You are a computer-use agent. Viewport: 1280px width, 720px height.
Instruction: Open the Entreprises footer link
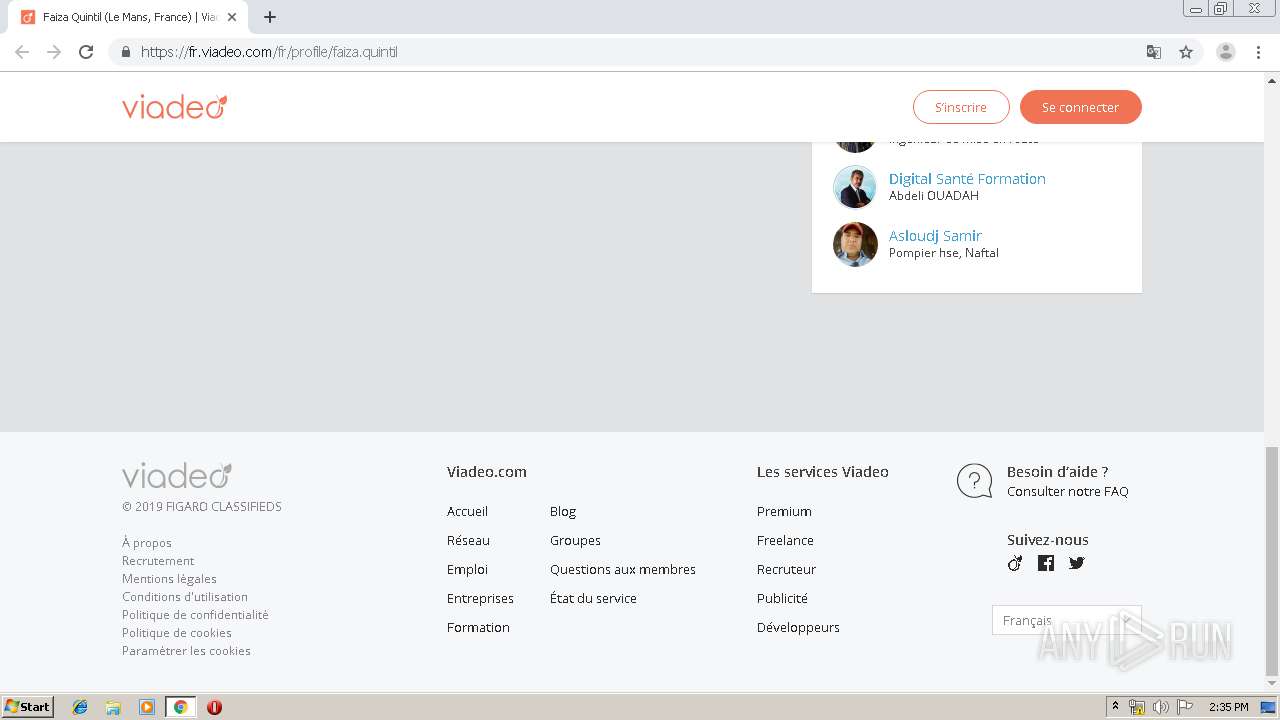tap(480, 598)
